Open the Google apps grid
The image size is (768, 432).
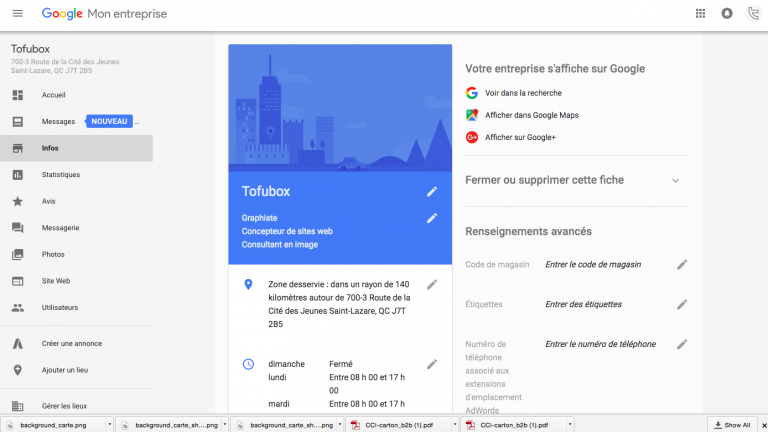[x=700, y=14]
